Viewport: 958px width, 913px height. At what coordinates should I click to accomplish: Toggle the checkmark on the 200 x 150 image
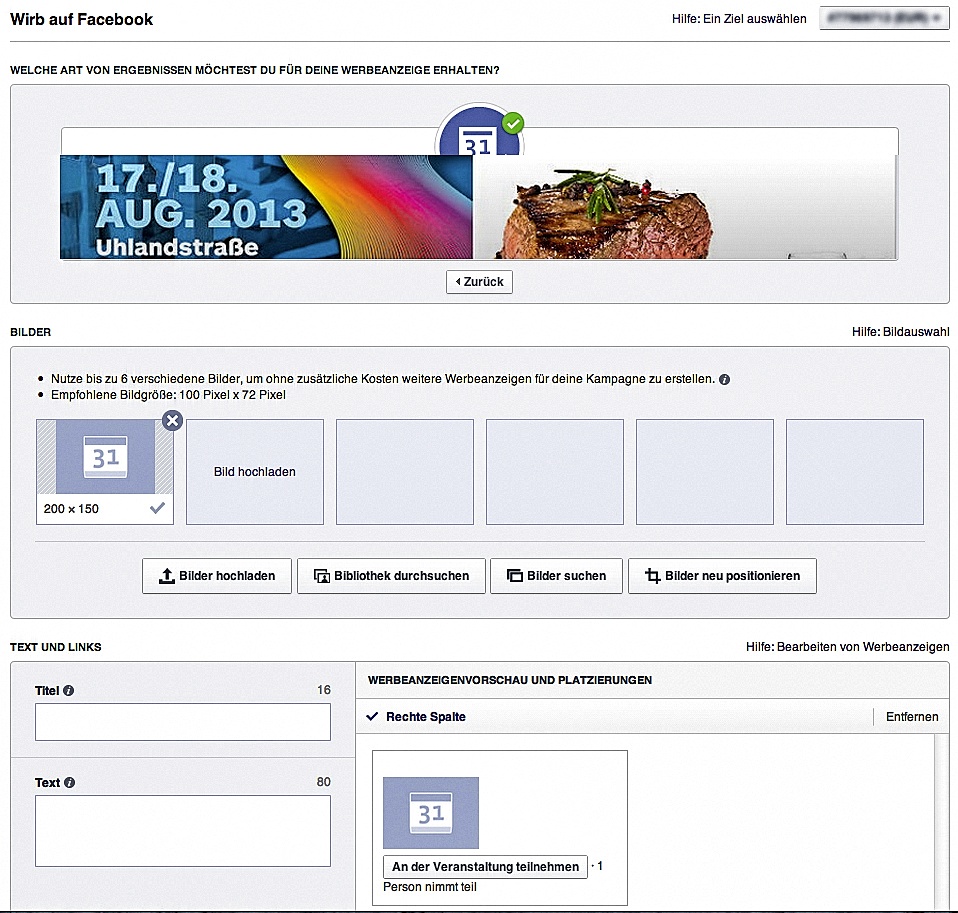click(x=157, y=508)
